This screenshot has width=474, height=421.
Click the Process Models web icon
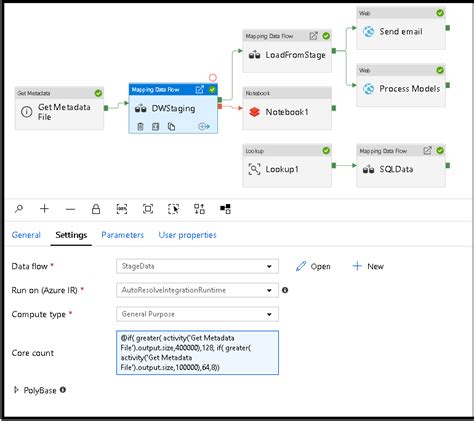[368, 89]
